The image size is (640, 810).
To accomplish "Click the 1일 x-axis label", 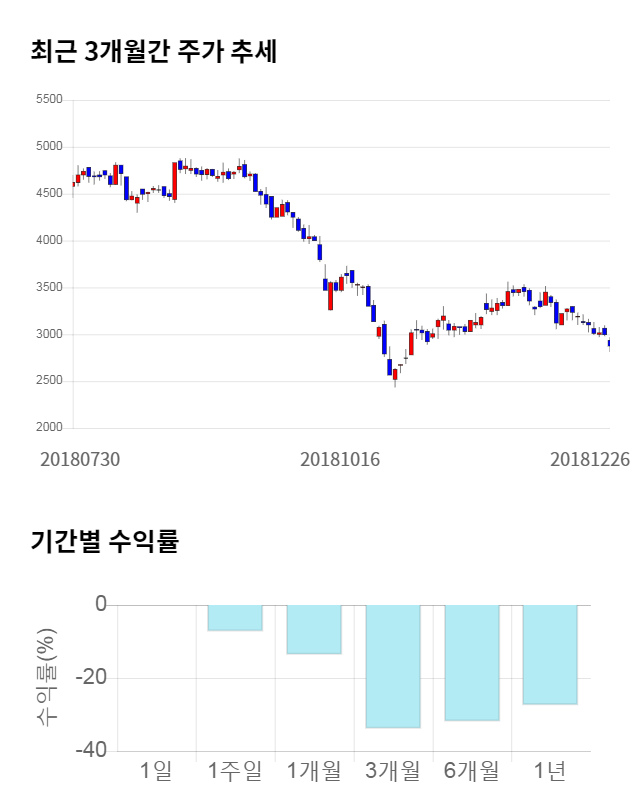I will click(156, 771).
